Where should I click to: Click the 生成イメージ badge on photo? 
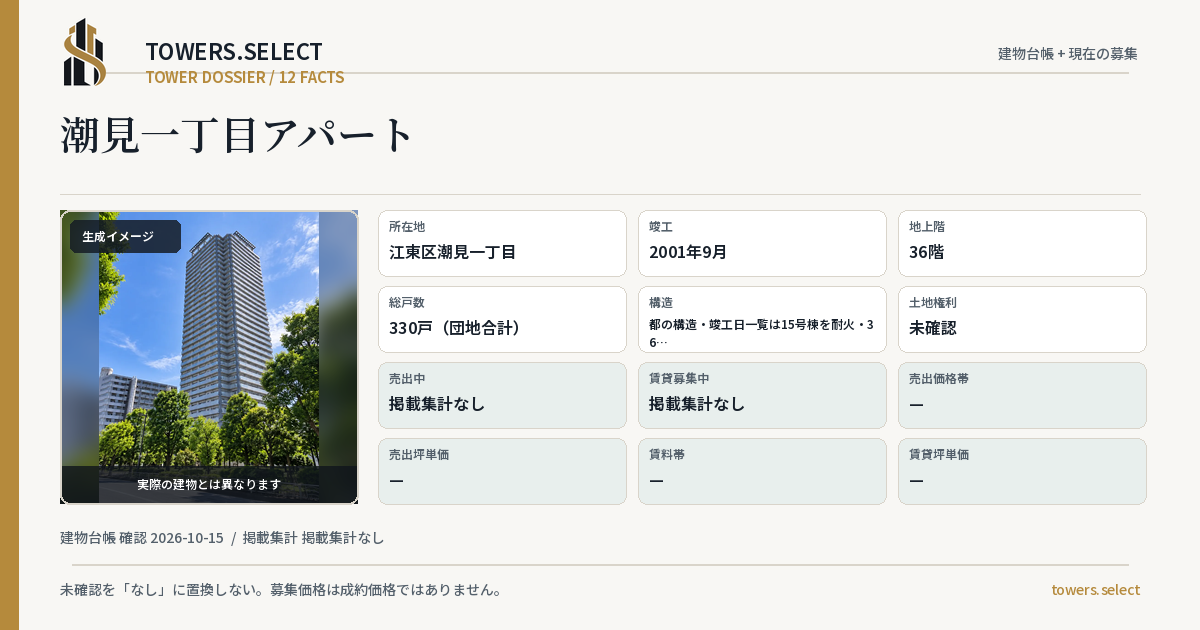[x=125, y=236]
